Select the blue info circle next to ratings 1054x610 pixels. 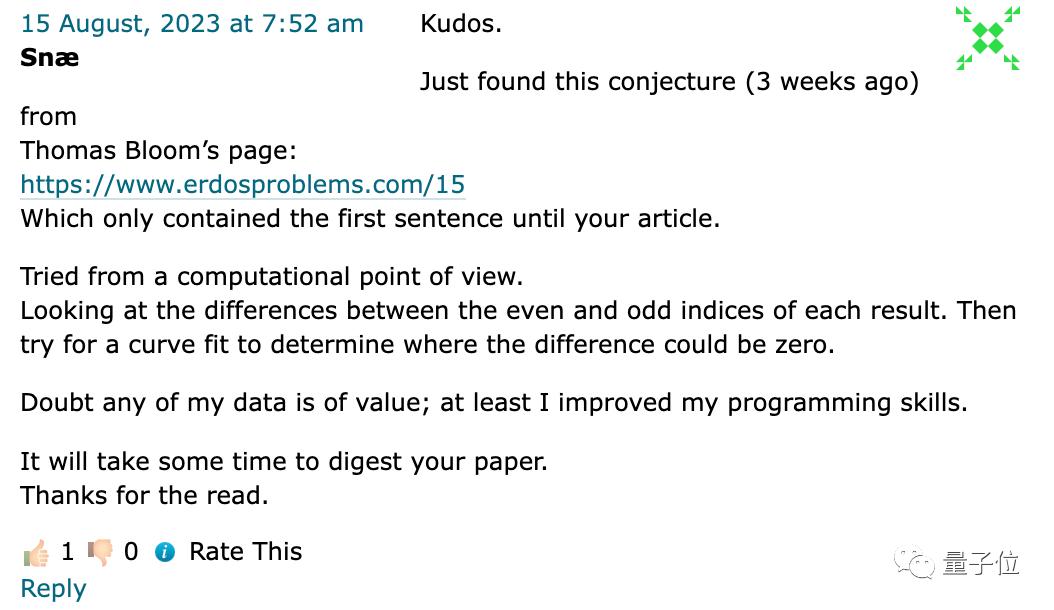166,551
